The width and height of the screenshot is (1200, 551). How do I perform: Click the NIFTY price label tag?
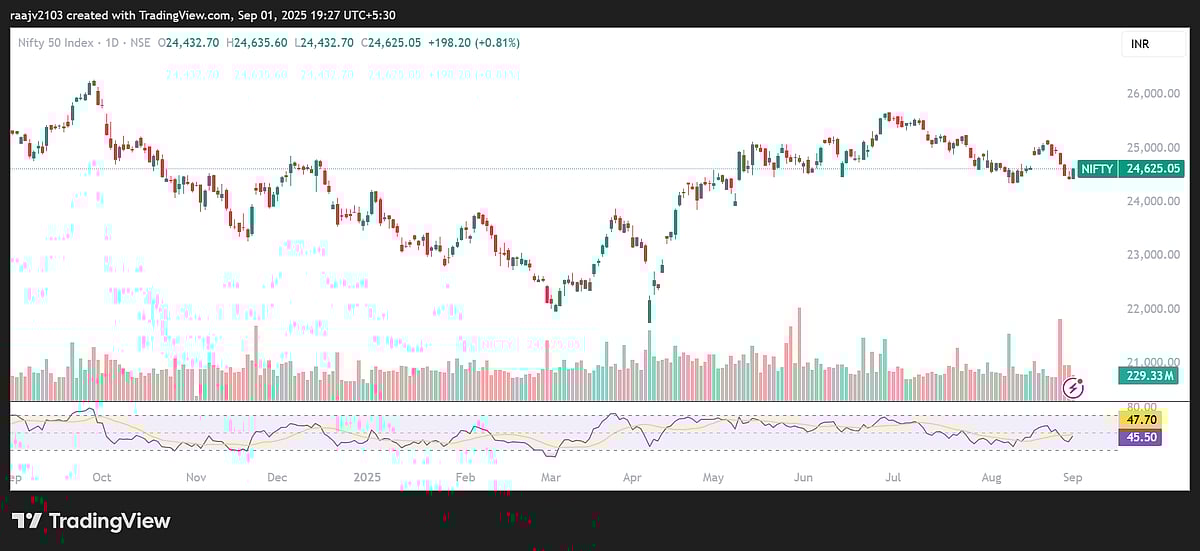coord(1097,170)
